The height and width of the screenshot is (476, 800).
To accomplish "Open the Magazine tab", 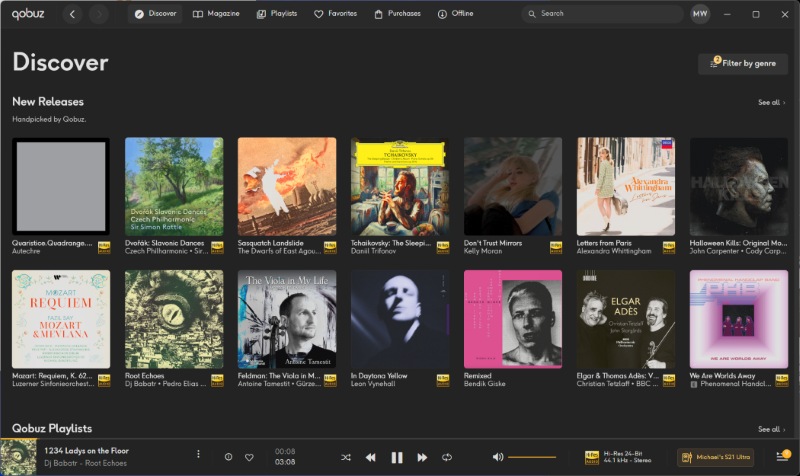I will [216, 14].
